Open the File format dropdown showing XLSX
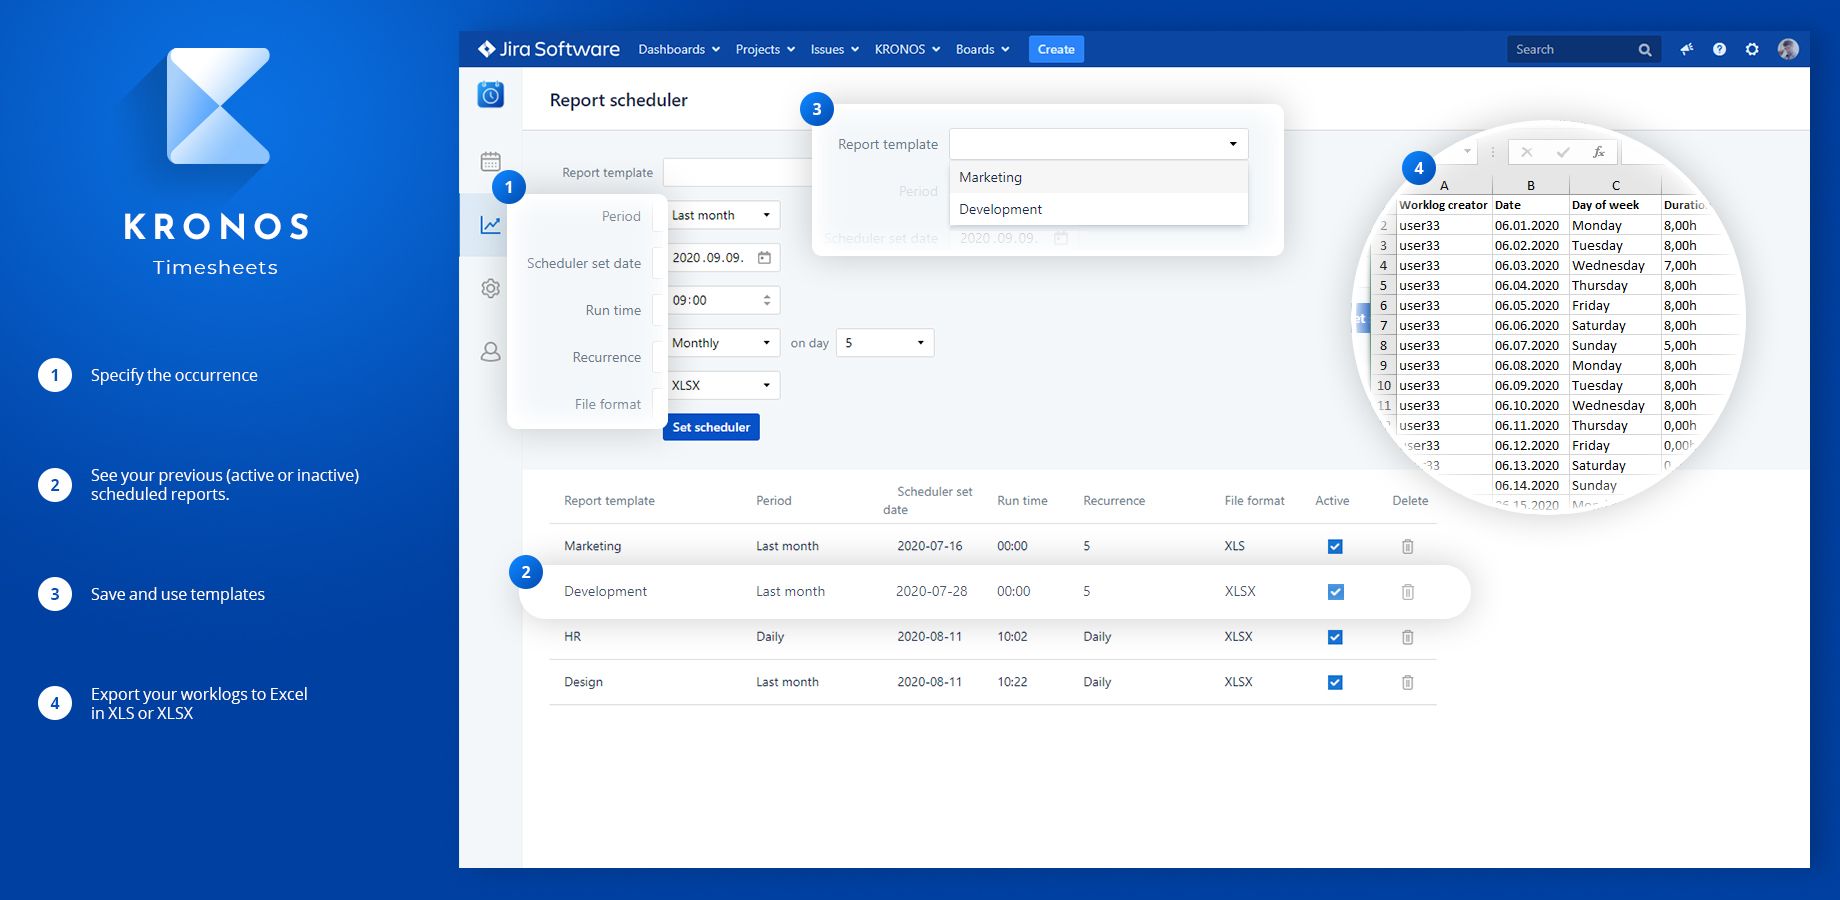The height and width of the screenshot is (900, 1840). (x=723, y=385)
